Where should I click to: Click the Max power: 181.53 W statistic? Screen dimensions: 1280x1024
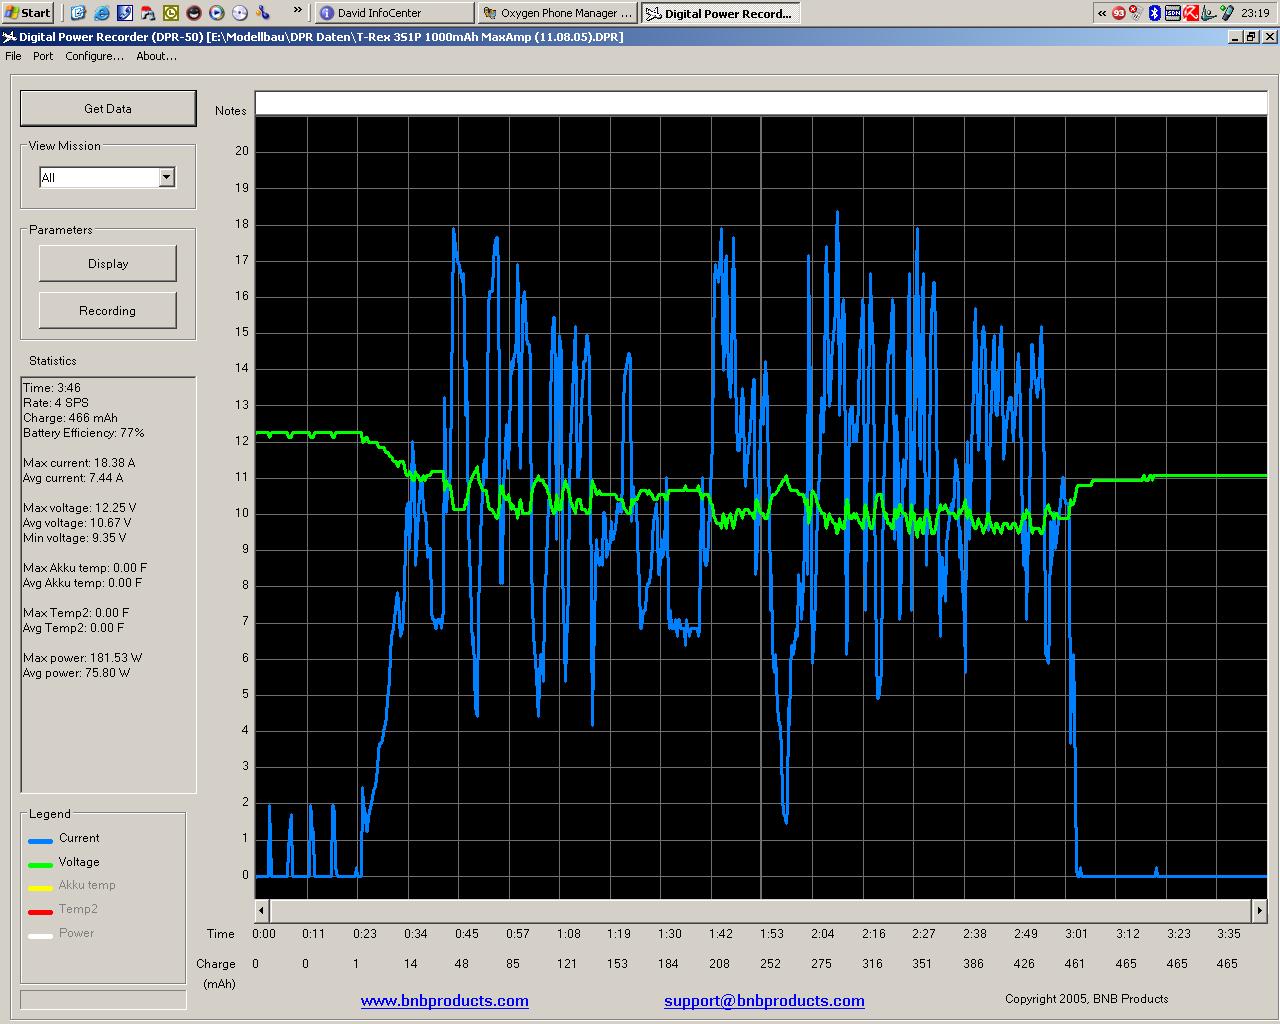tap(82, 658)
